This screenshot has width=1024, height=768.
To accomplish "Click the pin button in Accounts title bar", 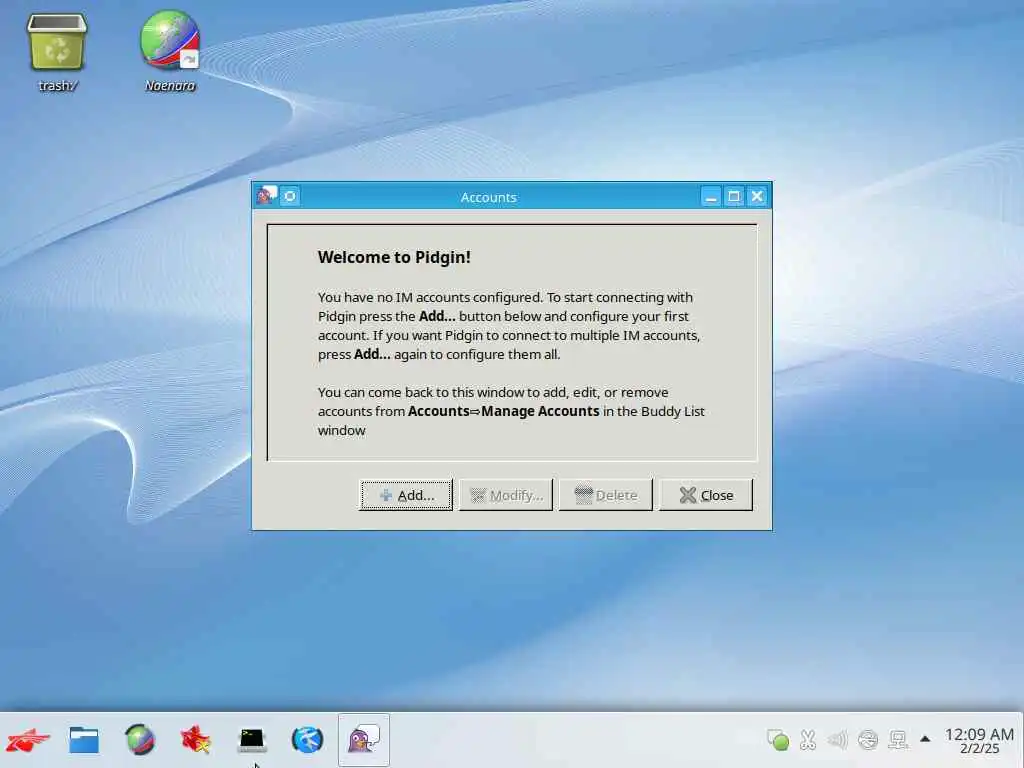I will (x=290, y=196).
